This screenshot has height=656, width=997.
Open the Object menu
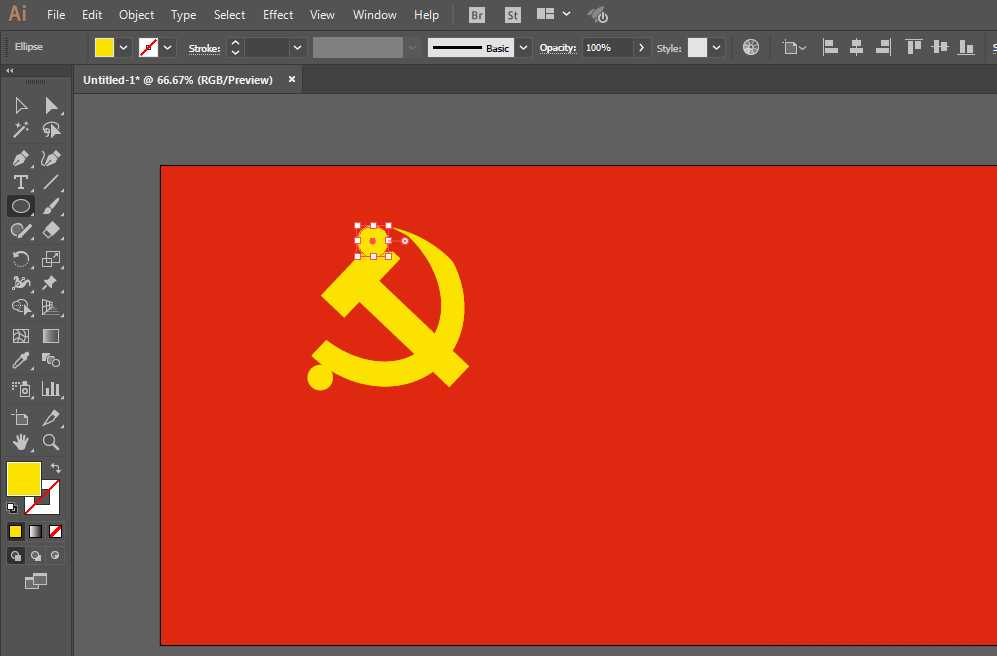(x=136, y=14)
